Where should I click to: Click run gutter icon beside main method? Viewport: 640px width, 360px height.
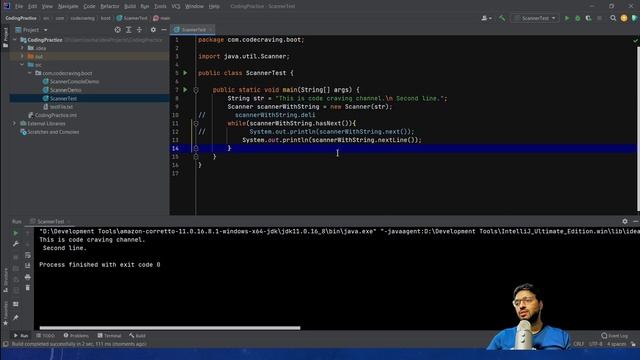click(x=185, y=89)
